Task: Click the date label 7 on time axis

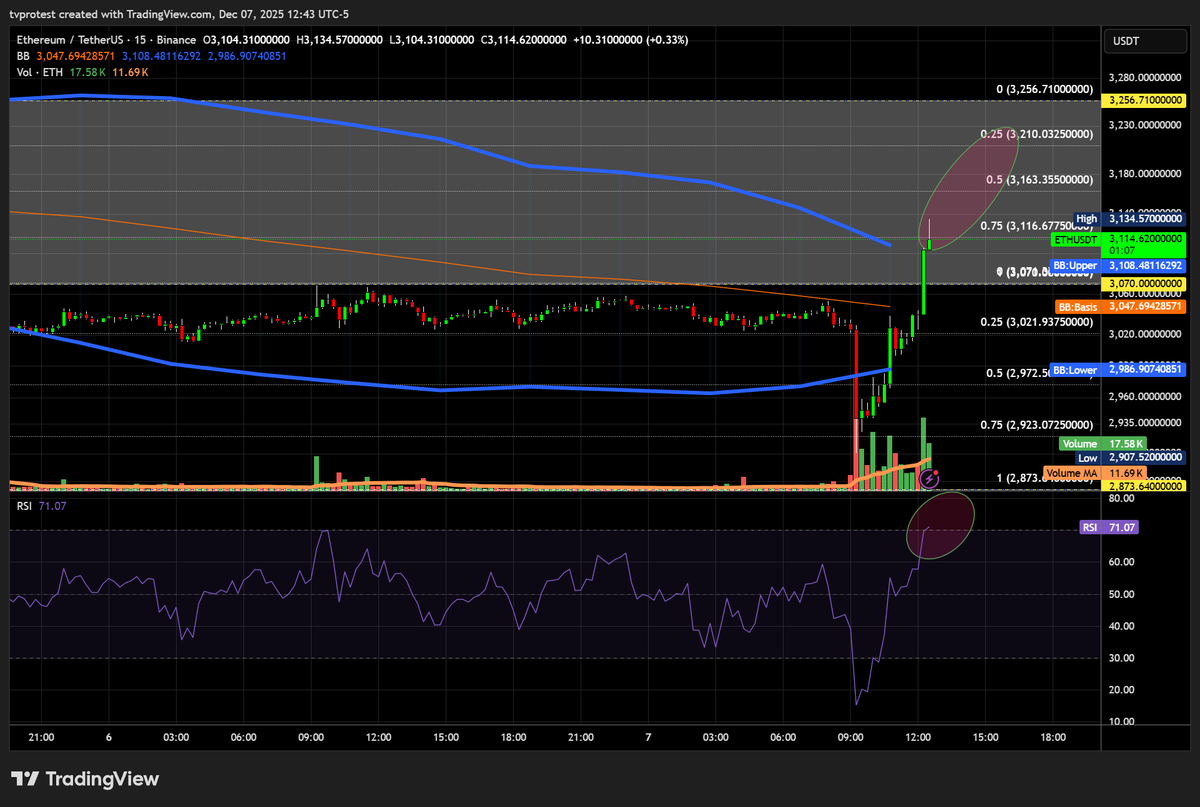Action: tap(648, 737)
